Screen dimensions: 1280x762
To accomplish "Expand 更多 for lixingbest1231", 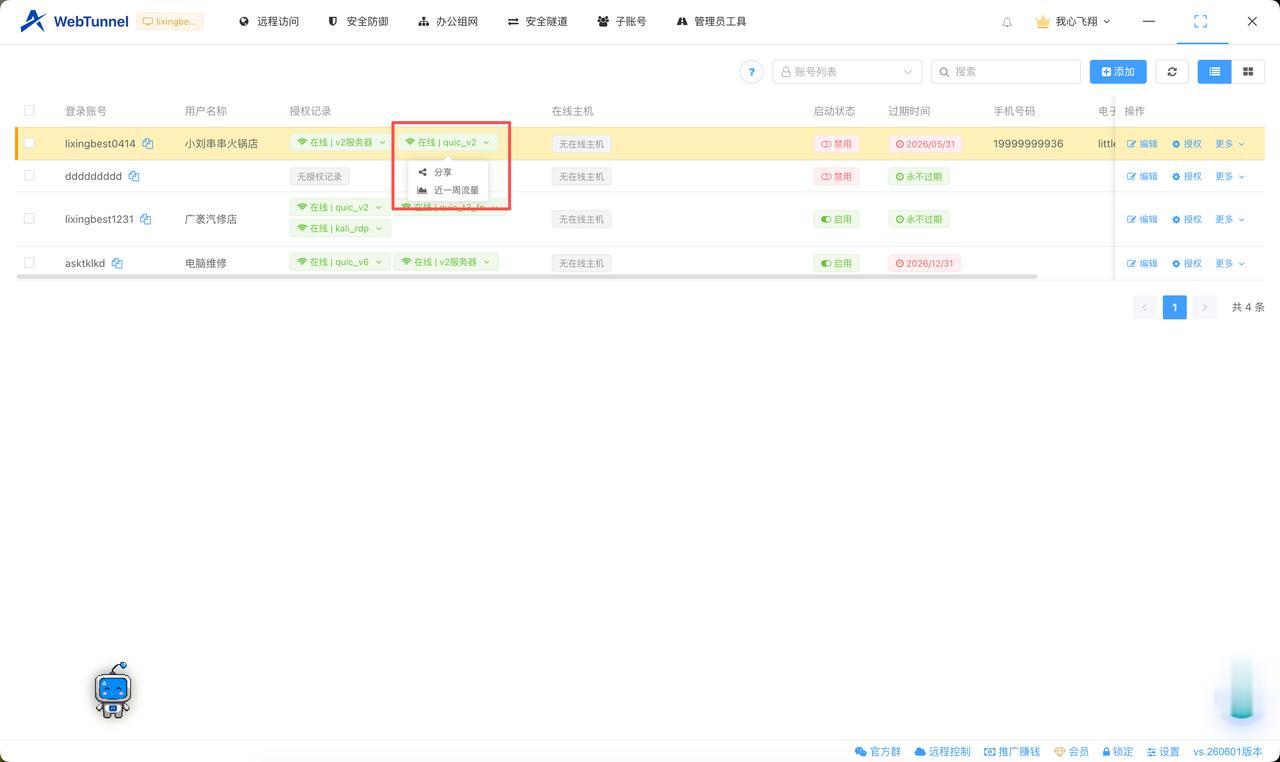I will coord(1230,219).
